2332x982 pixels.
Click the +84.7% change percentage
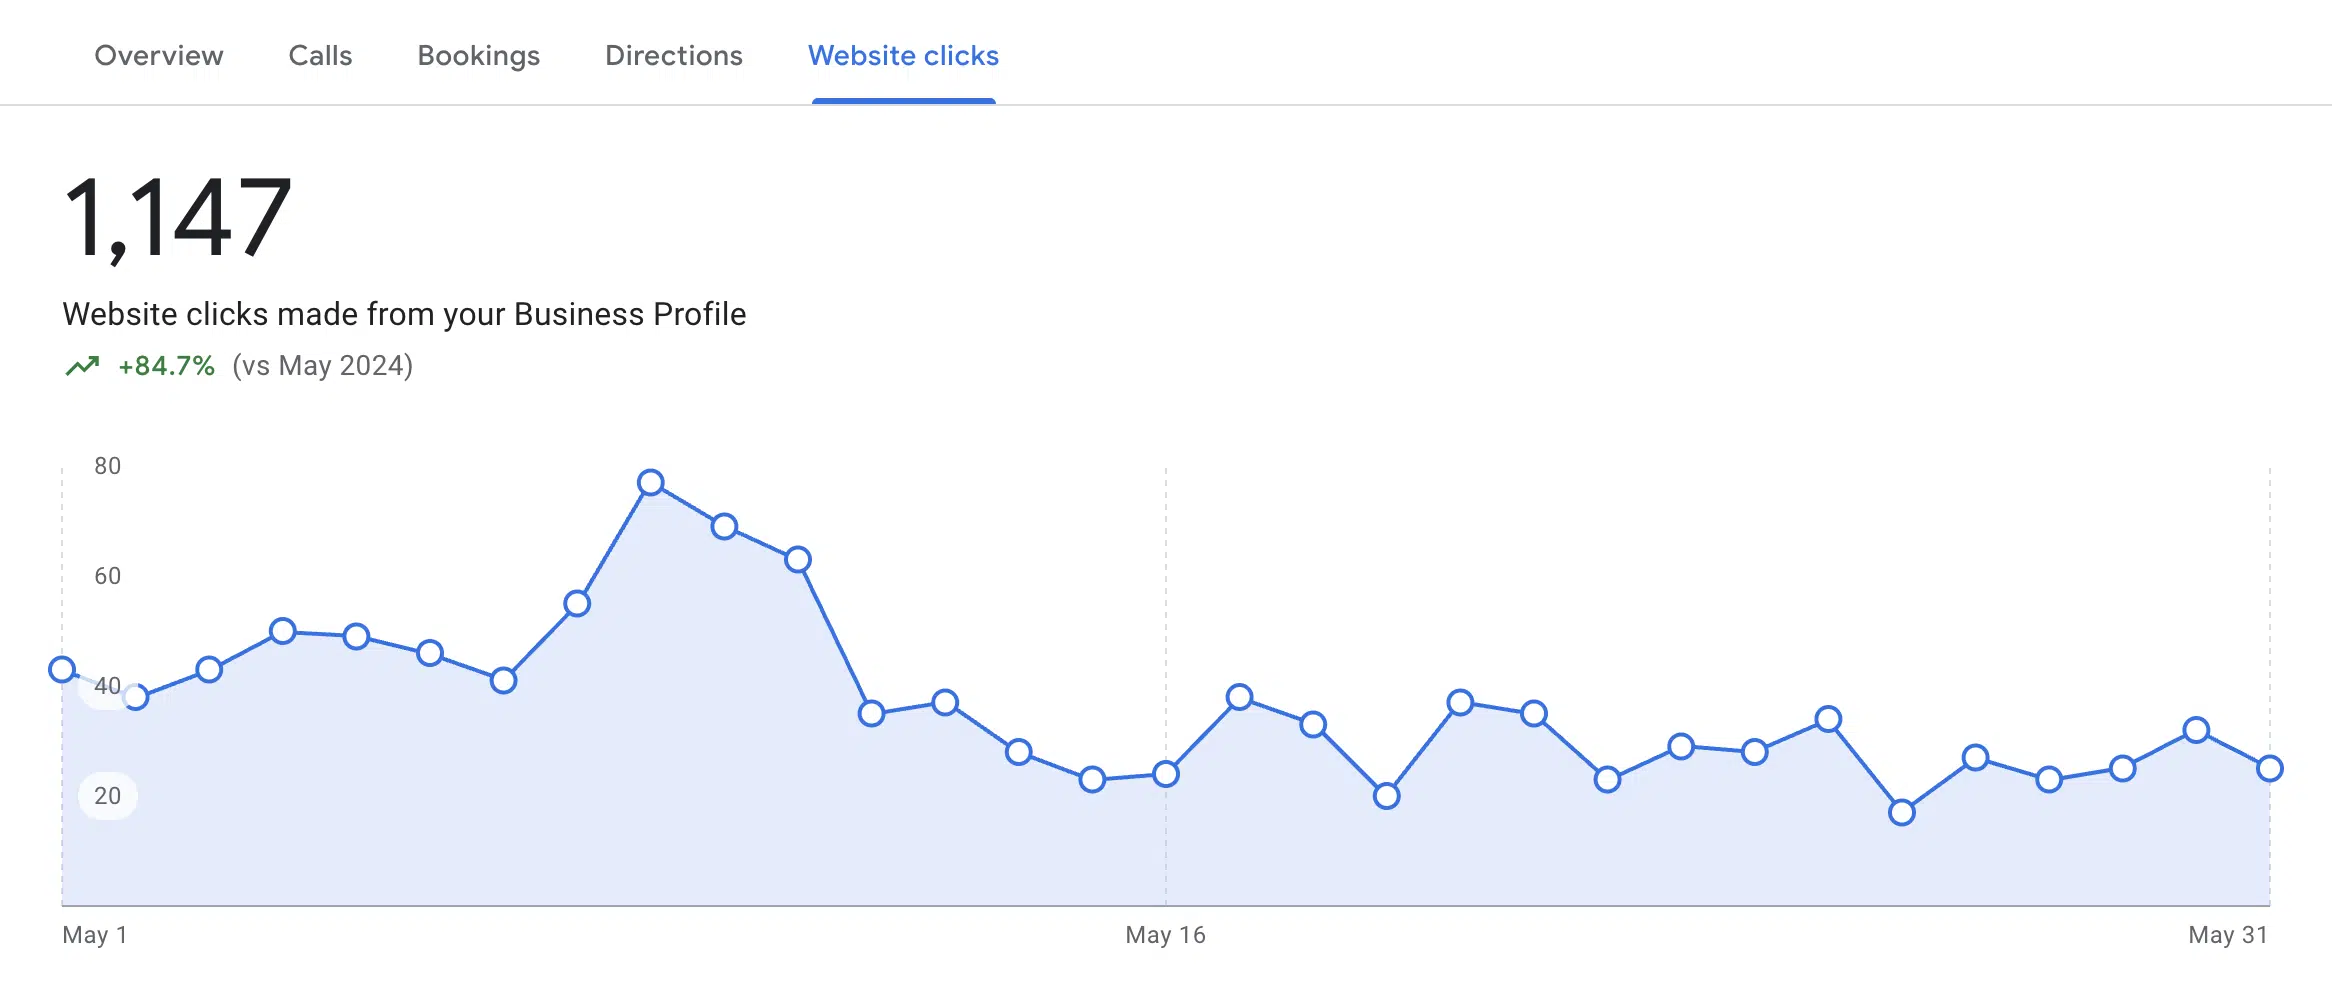(x=167, y=366)
